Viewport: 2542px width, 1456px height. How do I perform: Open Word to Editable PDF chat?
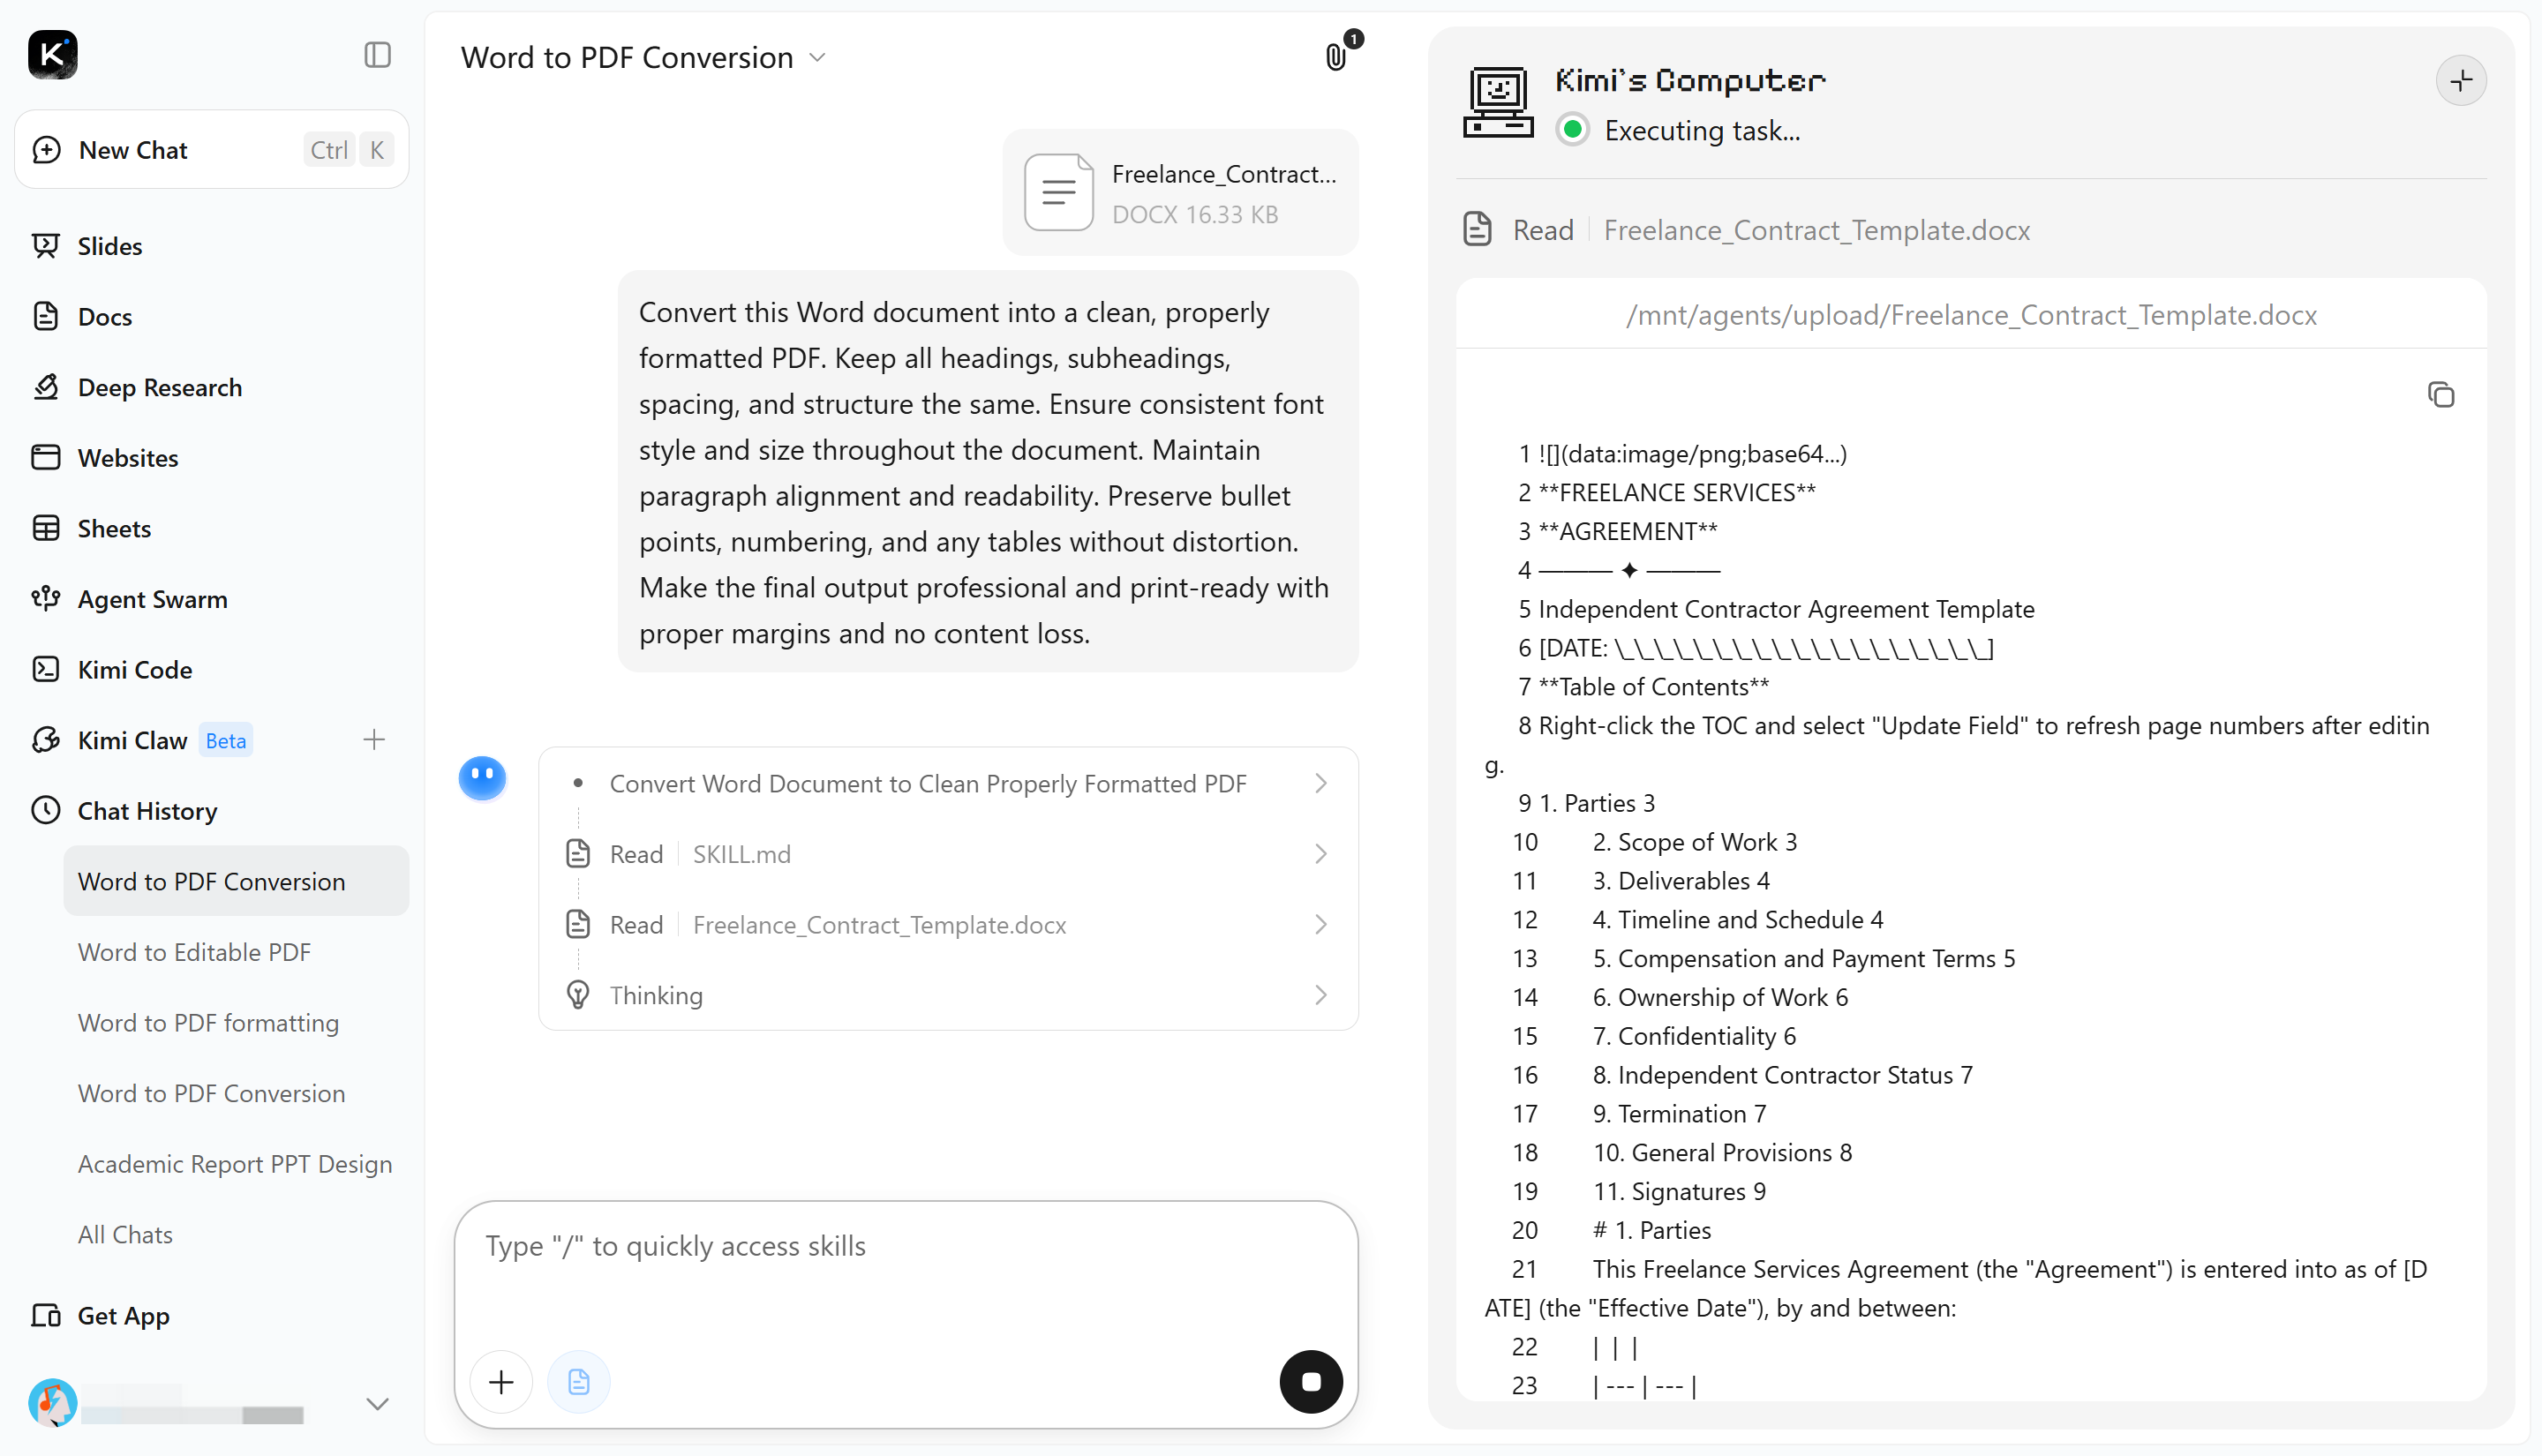click(x=194, y=951)
